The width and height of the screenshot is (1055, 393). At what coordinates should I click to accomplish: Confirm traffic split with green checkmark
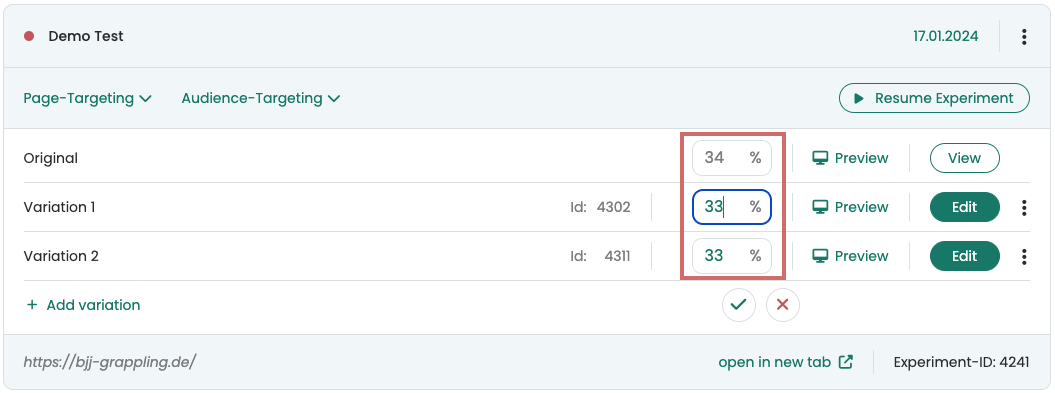coord(739,305)
